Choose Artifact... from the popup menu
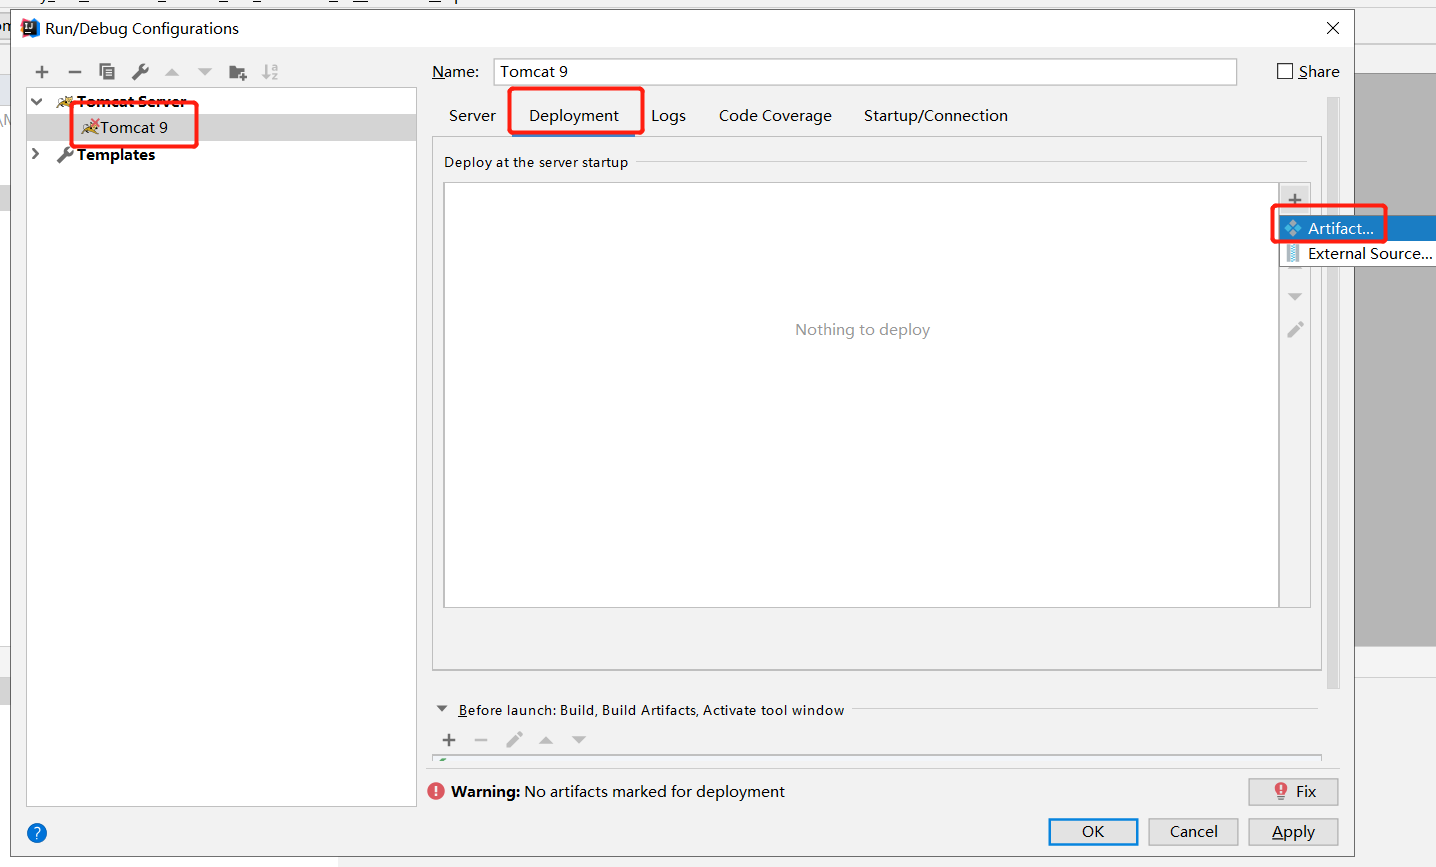 (x=1358, y=228)
